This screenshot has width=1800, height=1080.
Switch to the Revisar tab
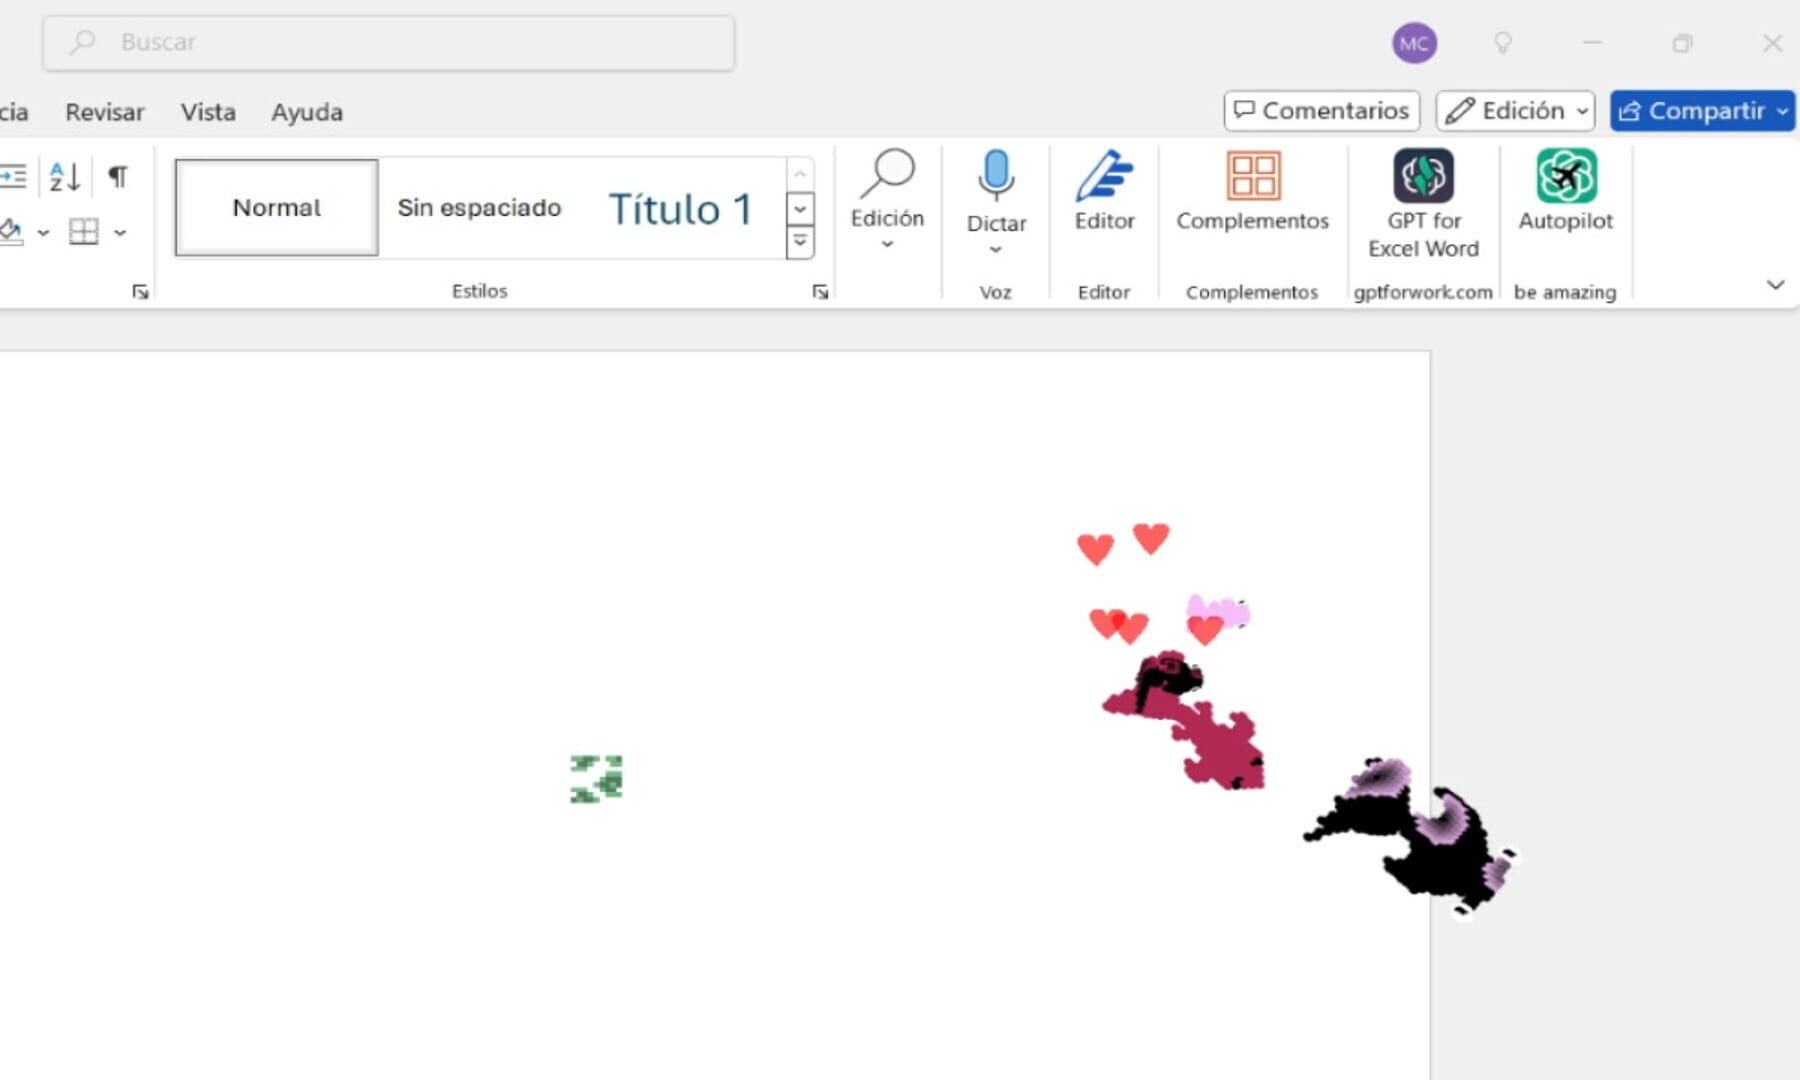coord(104,112)
